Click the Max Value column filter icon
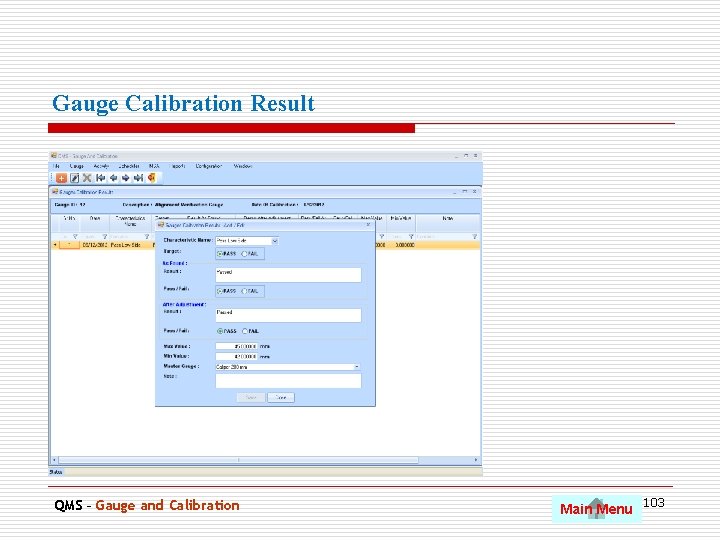Screen dimensions: 720x540 [381, 236]
